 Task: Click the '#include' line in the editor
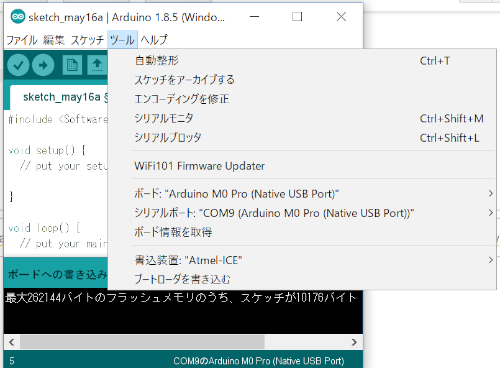pos(58,119)
